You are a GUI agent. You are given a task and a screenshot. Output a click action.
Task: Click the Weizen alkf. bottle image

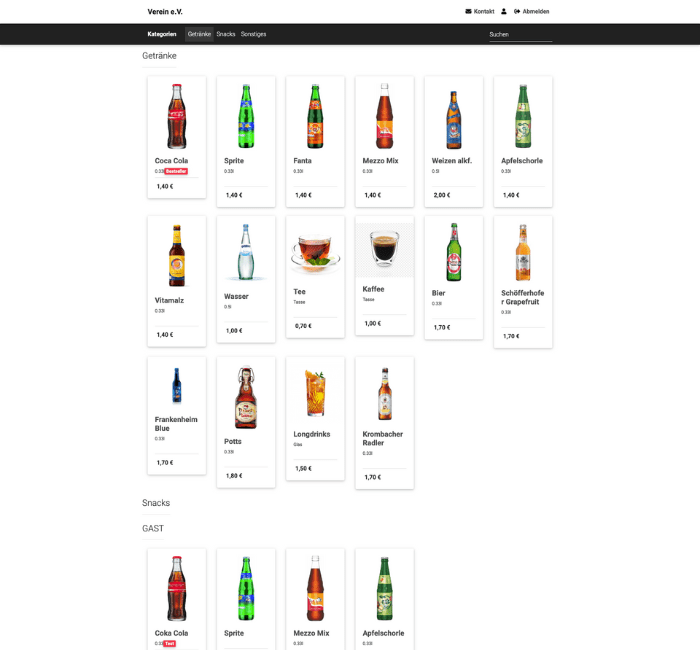coord(454,120)
